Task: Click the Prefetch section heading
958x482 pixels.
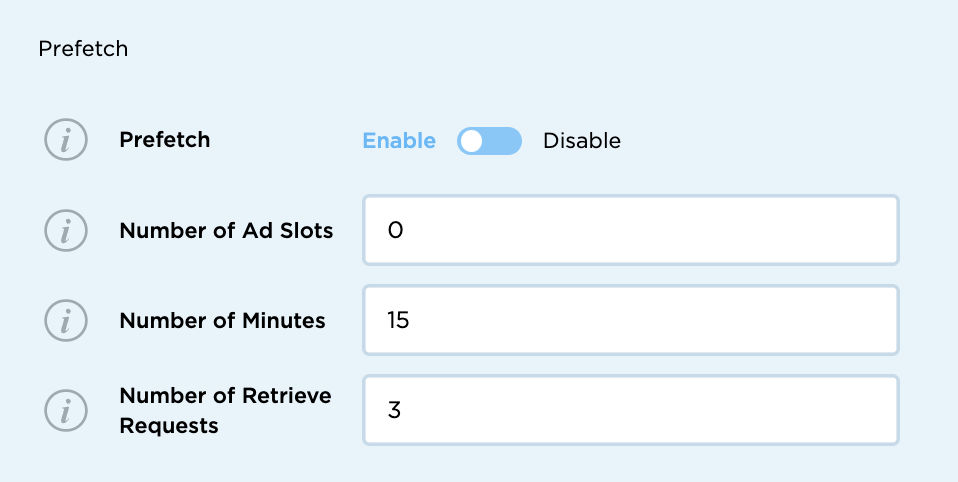Action: pos(83,48)
